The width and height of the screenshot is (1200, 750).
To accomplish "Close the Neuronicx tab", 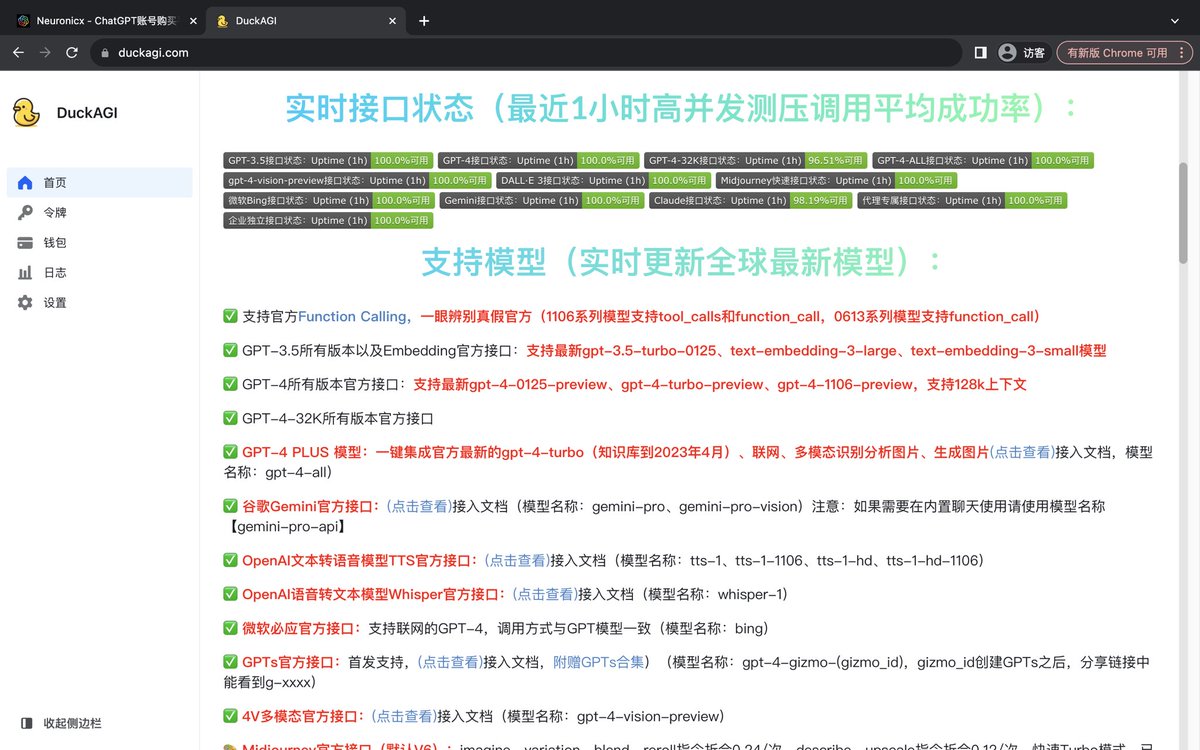I will pos(191,21).
